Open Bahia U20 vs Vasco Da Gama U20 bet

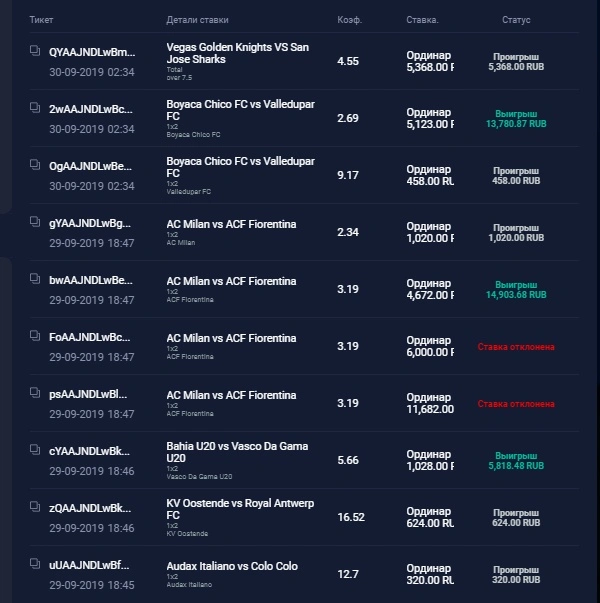(237, 452)
